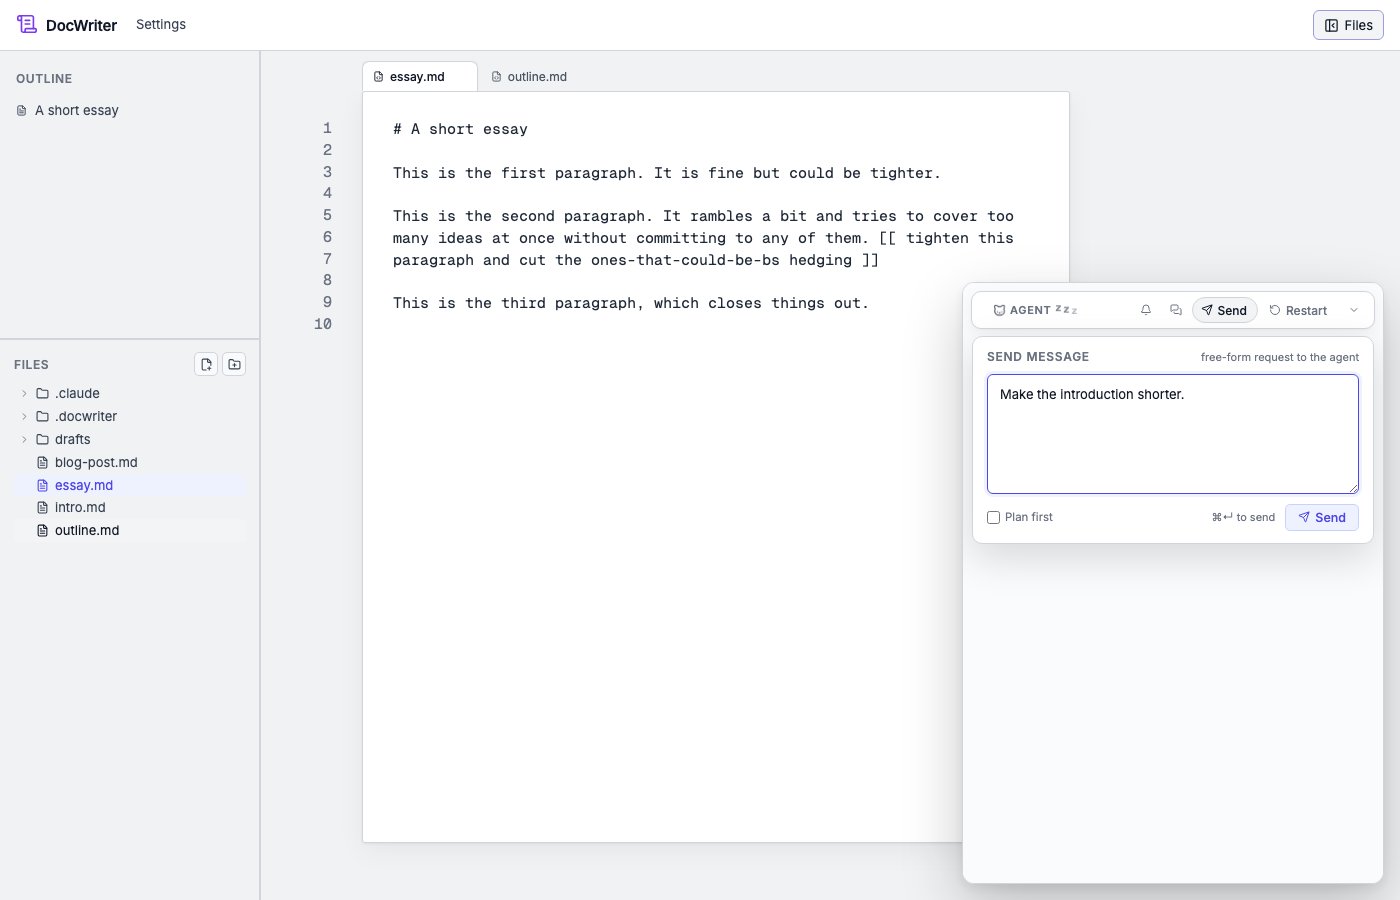1400x900 pixels.
Task: Click the intro.md file icon
Action: pyautogui.click(x=42, y=507)
